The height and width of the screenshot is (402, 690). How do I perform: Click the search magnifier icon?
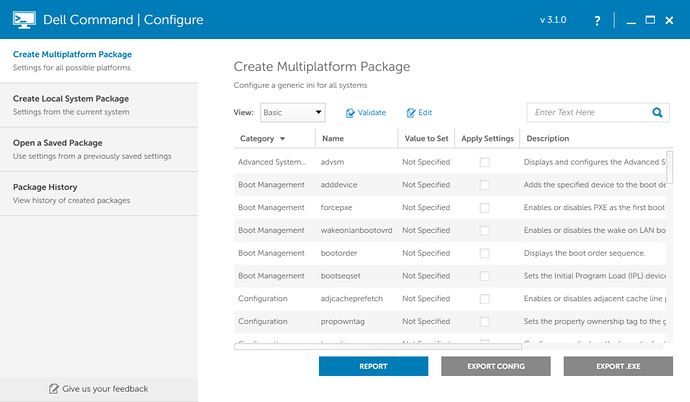(659, 113)
